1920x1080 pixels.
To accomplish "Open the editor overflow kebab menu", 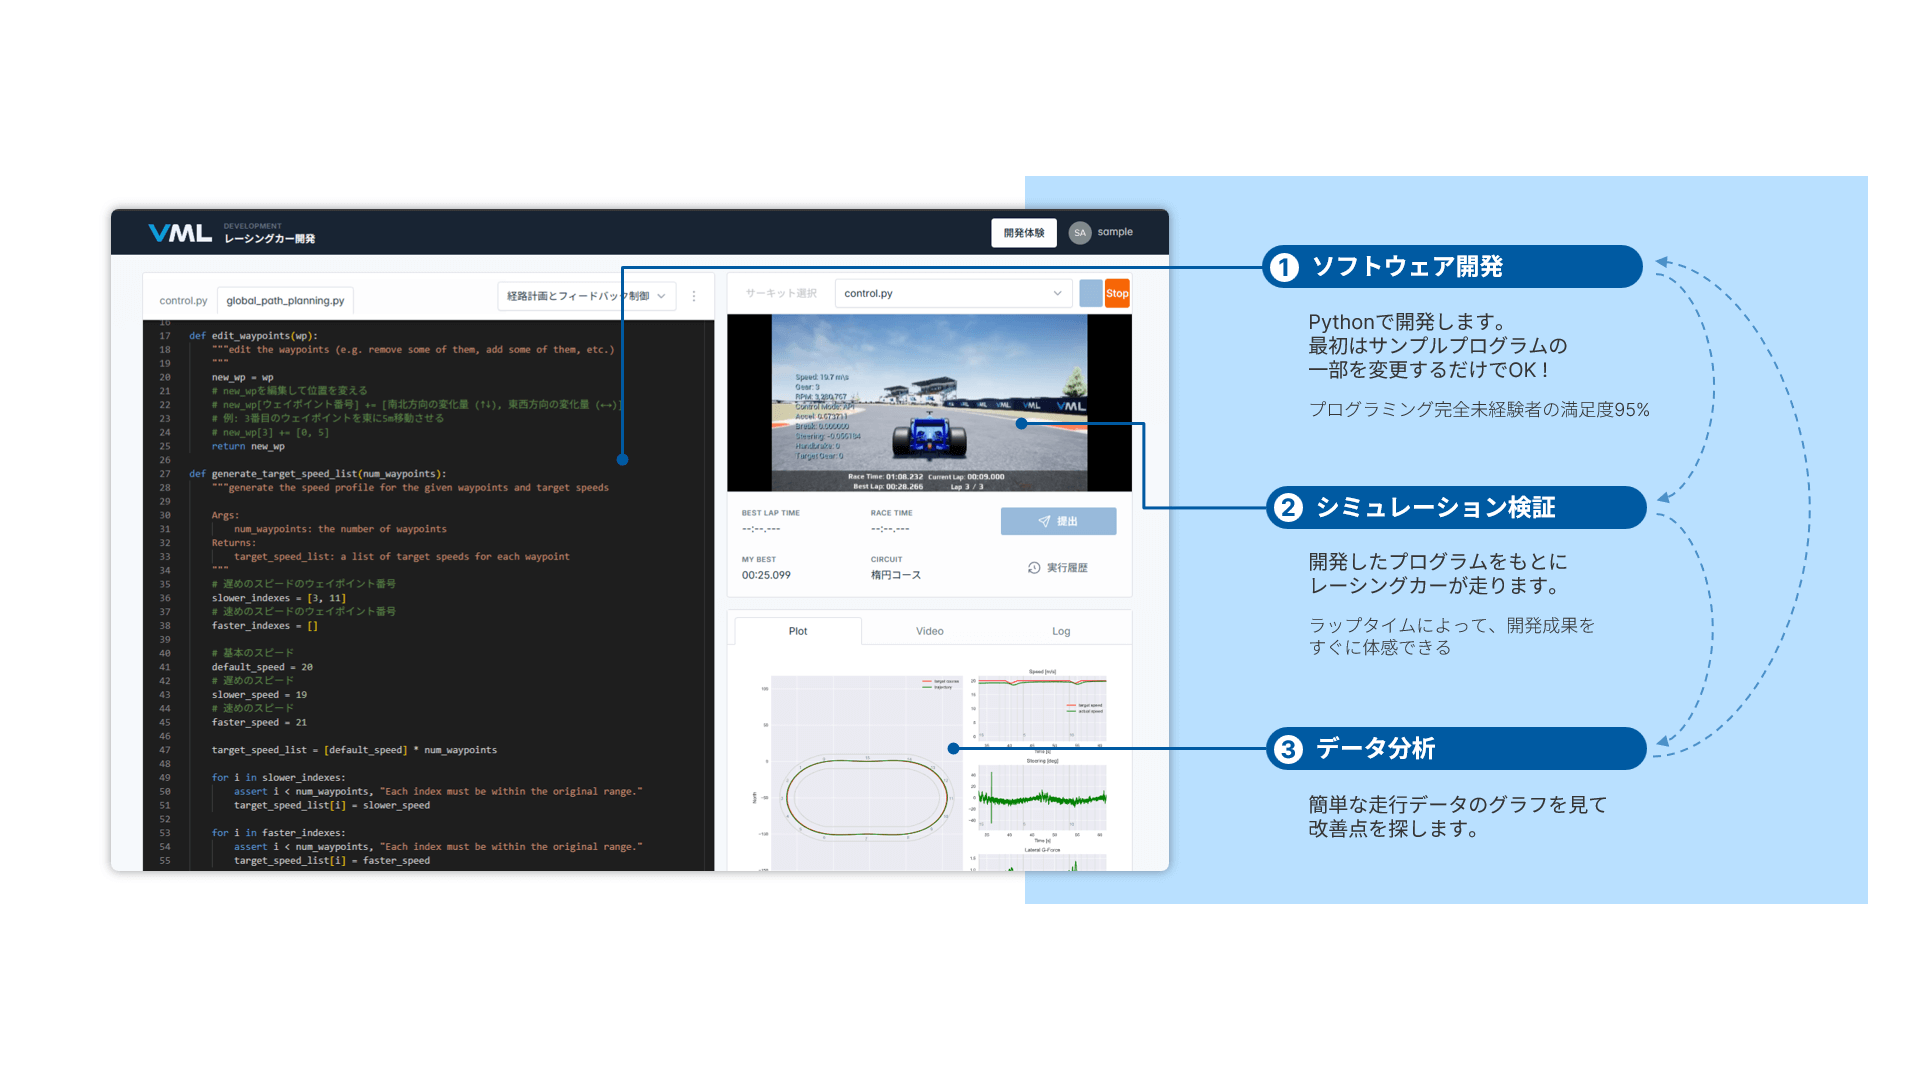I will pos(693,296).
